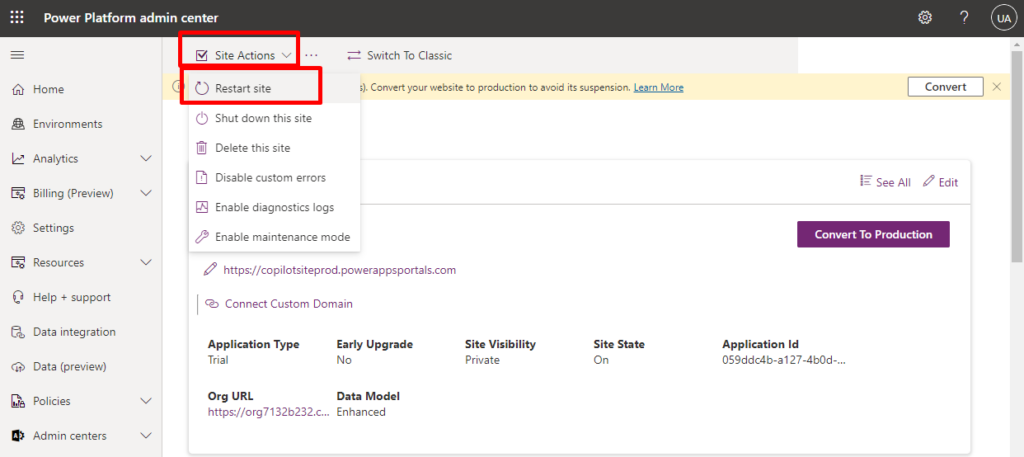Select the Site Visibility value Private
The width and height of the screenshot is (1024, 457).
pyautogui.click(x=482, y=360)
